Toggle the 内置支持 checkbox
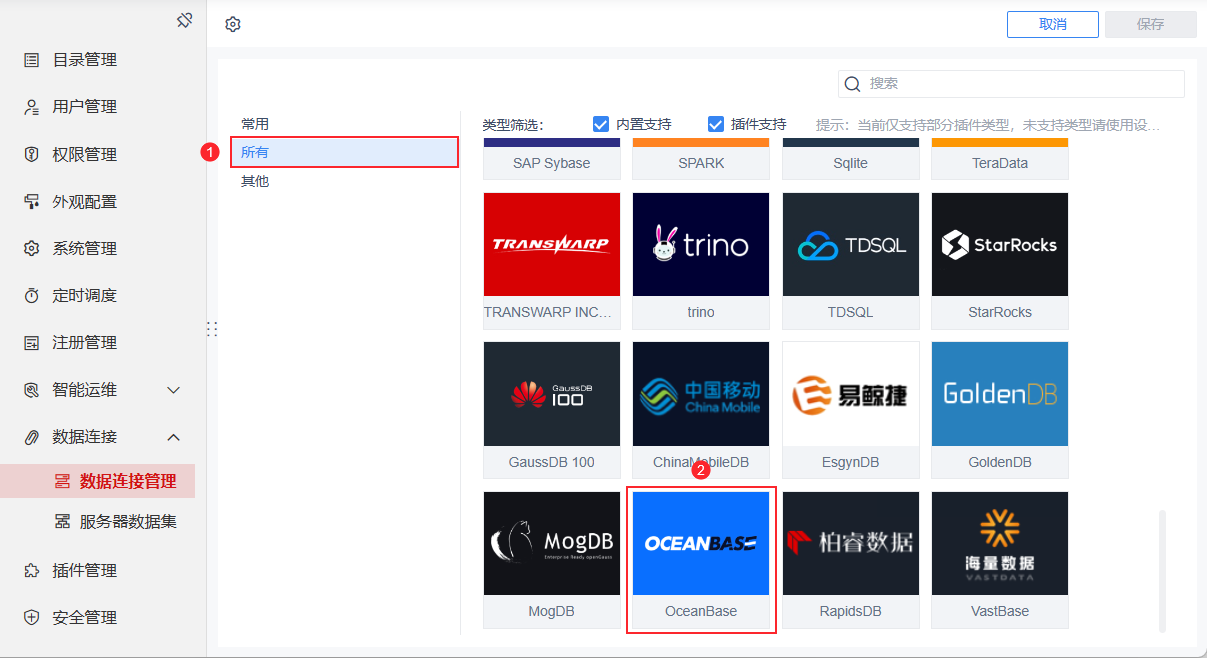 point(601,124)
